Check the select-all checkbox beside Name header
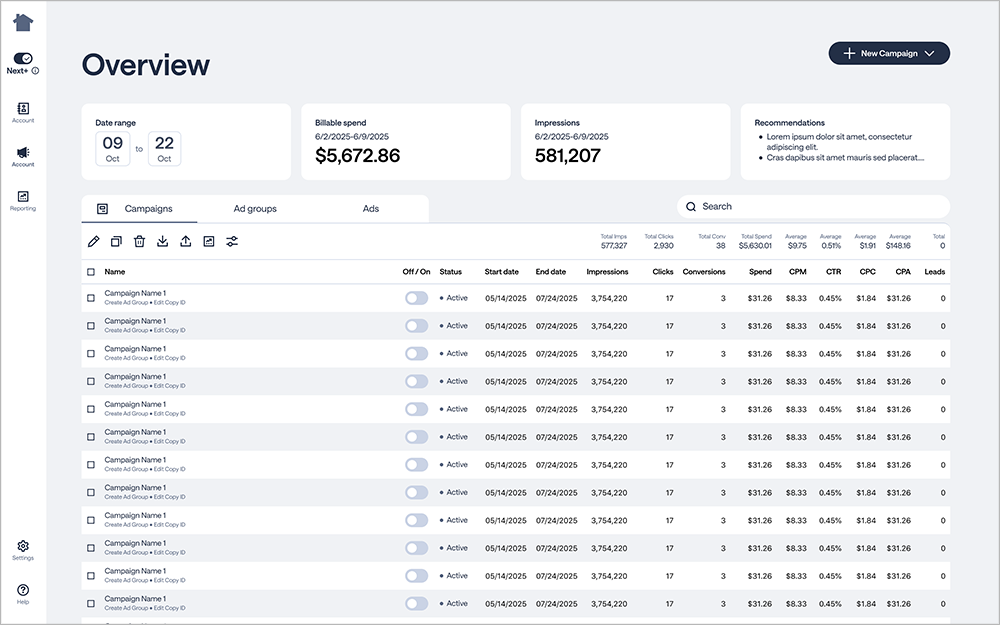This screenshot has width=1000, height=625. point(91,272)
